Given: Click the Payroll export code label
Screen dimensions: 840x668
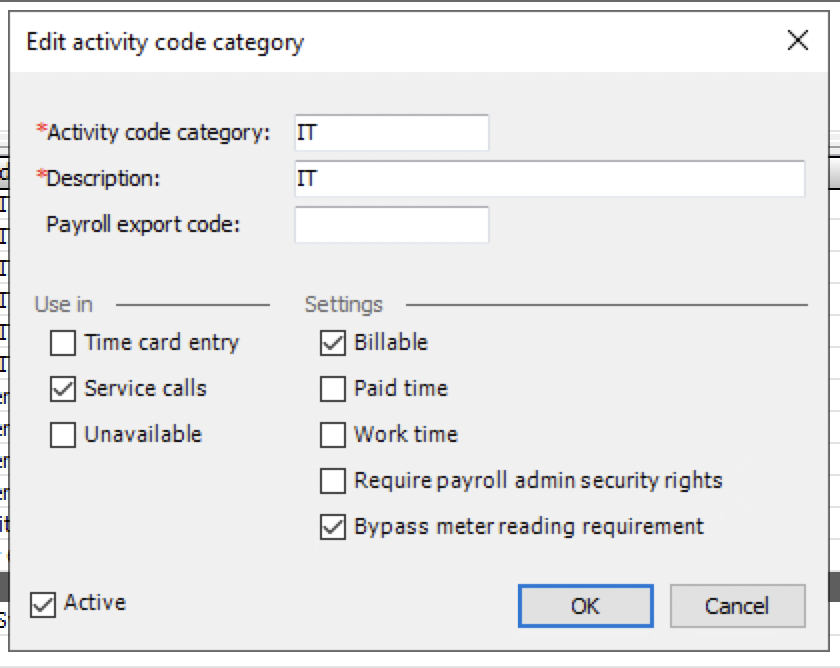Looking at the screenshot, I should (x=144, y=224).
